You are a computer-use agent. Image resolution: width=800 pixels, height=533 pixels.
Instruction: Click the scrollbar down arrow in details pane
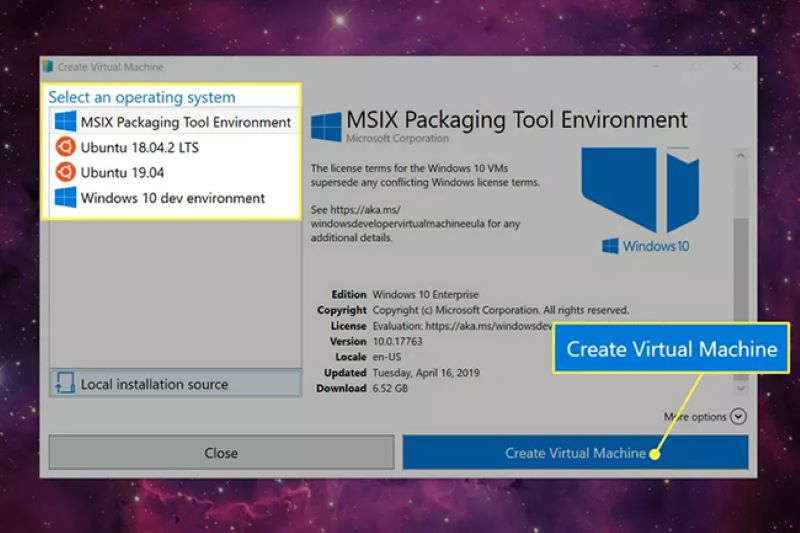coord(741,389)
